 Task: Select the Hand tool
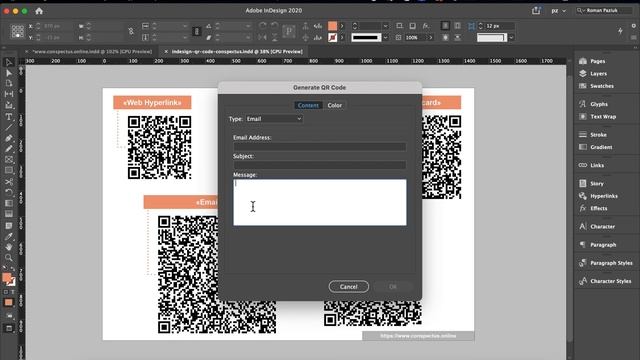click(x=9, y=247)
